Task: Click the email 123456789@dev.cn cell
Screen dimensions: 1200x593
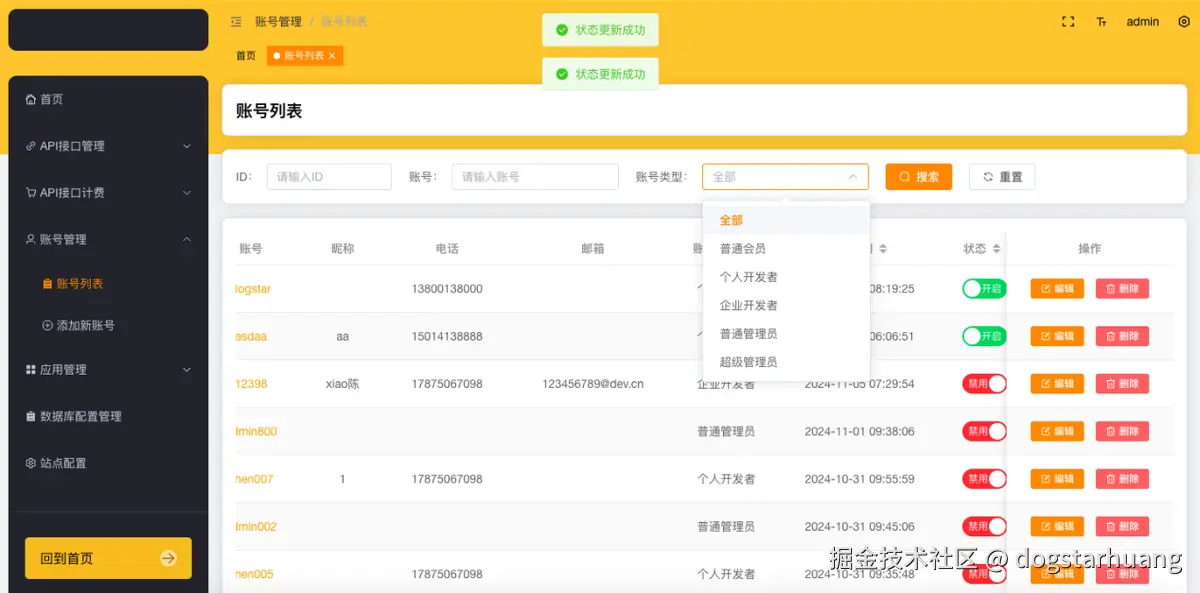Action: click(593, 384)
